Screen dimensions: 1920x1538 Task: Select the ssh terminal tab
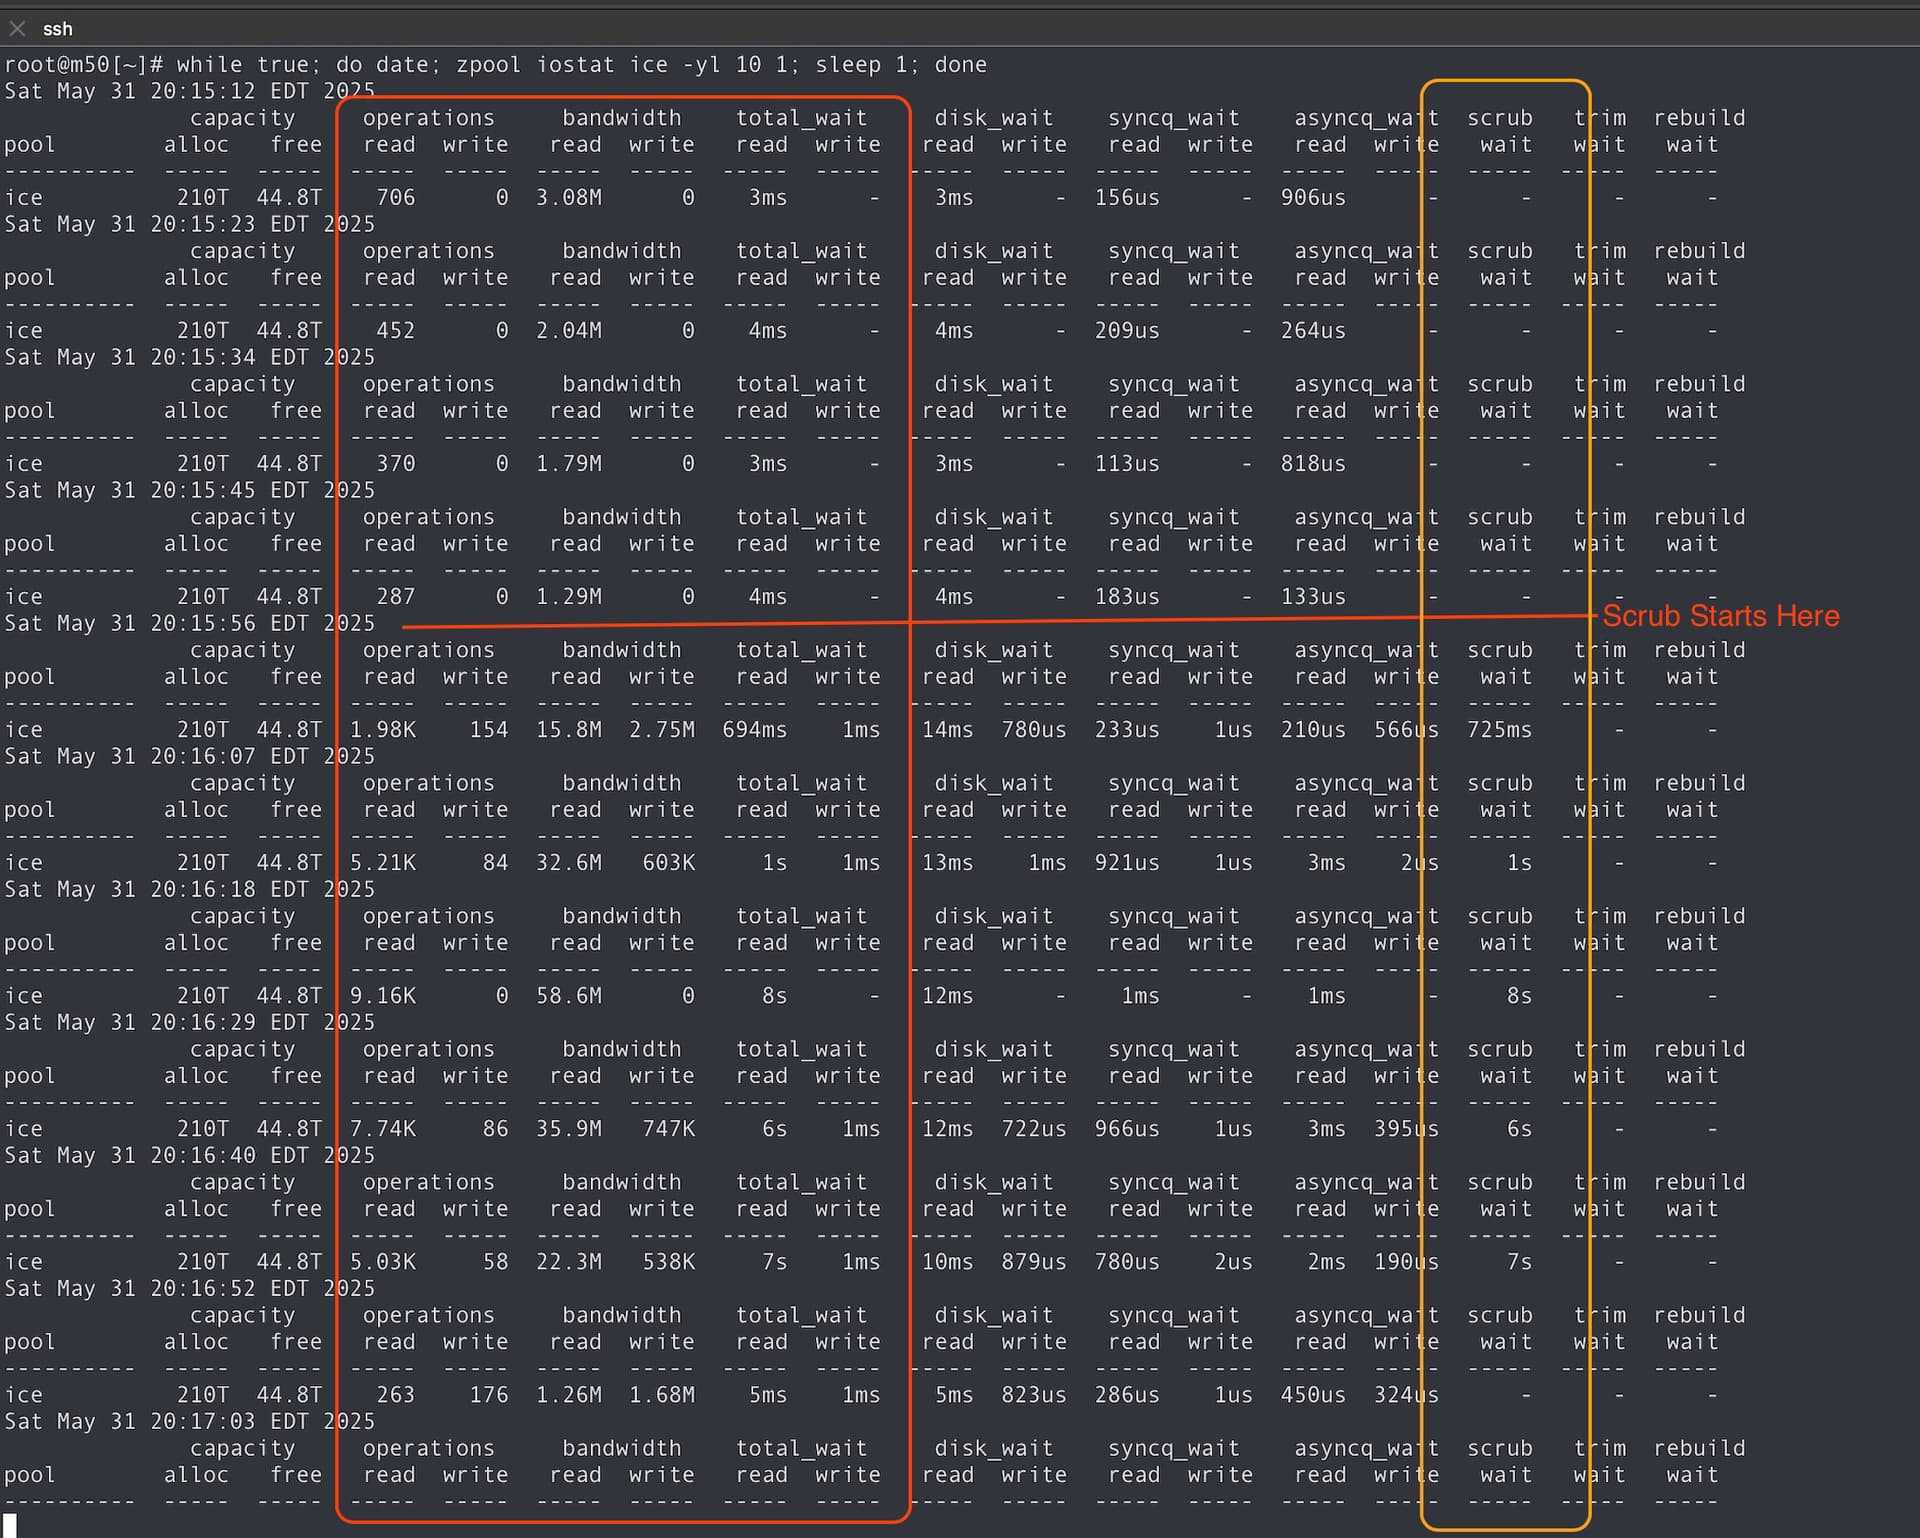pos(58,29)
